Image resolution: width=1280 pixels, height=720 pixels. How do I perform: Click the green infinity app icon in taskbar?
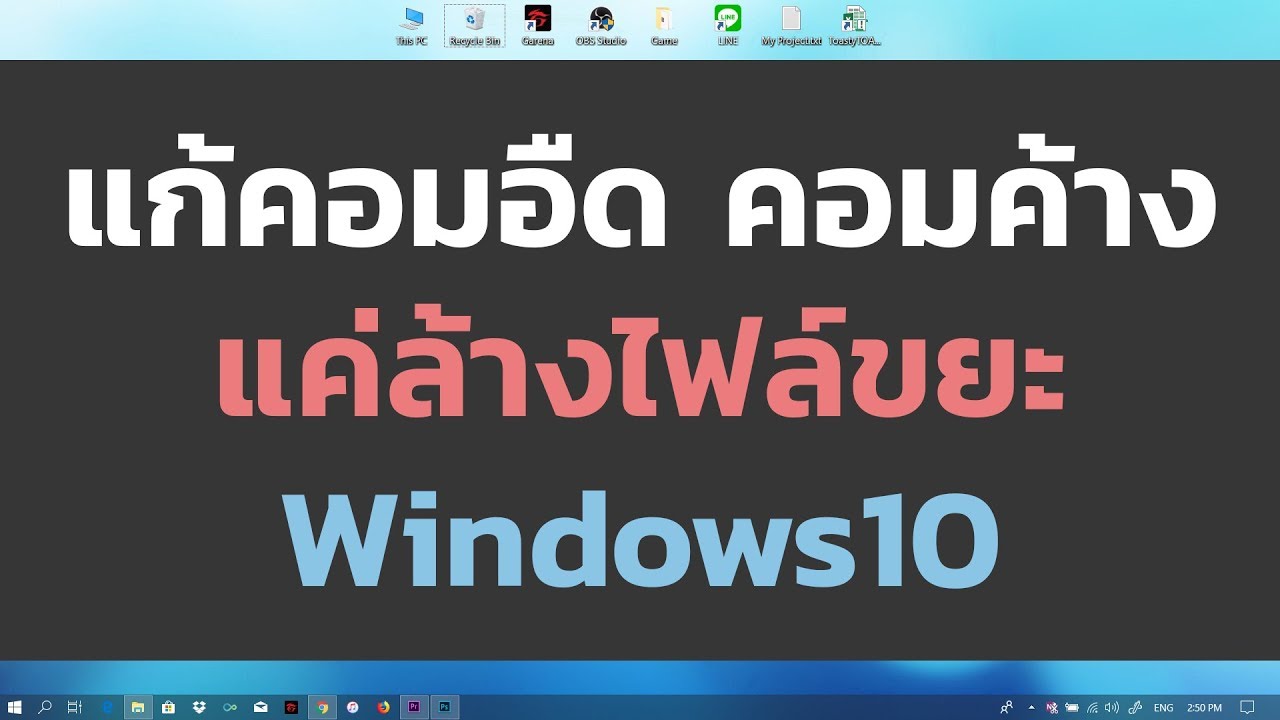point(230,707)
